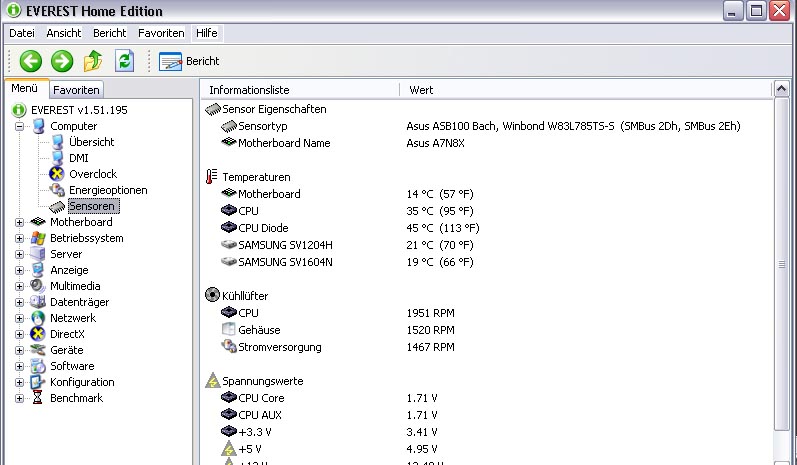Switch to the Menü sidebar tab

click(25, 88)
